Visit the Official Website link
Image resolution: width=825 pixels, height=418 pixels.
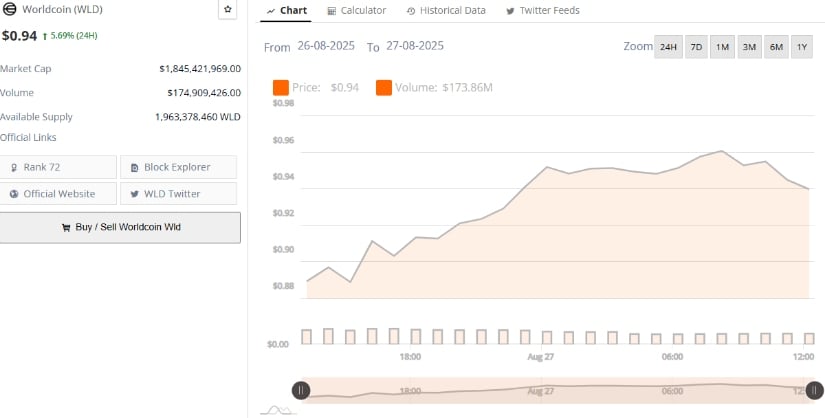[x=58, y=194]
